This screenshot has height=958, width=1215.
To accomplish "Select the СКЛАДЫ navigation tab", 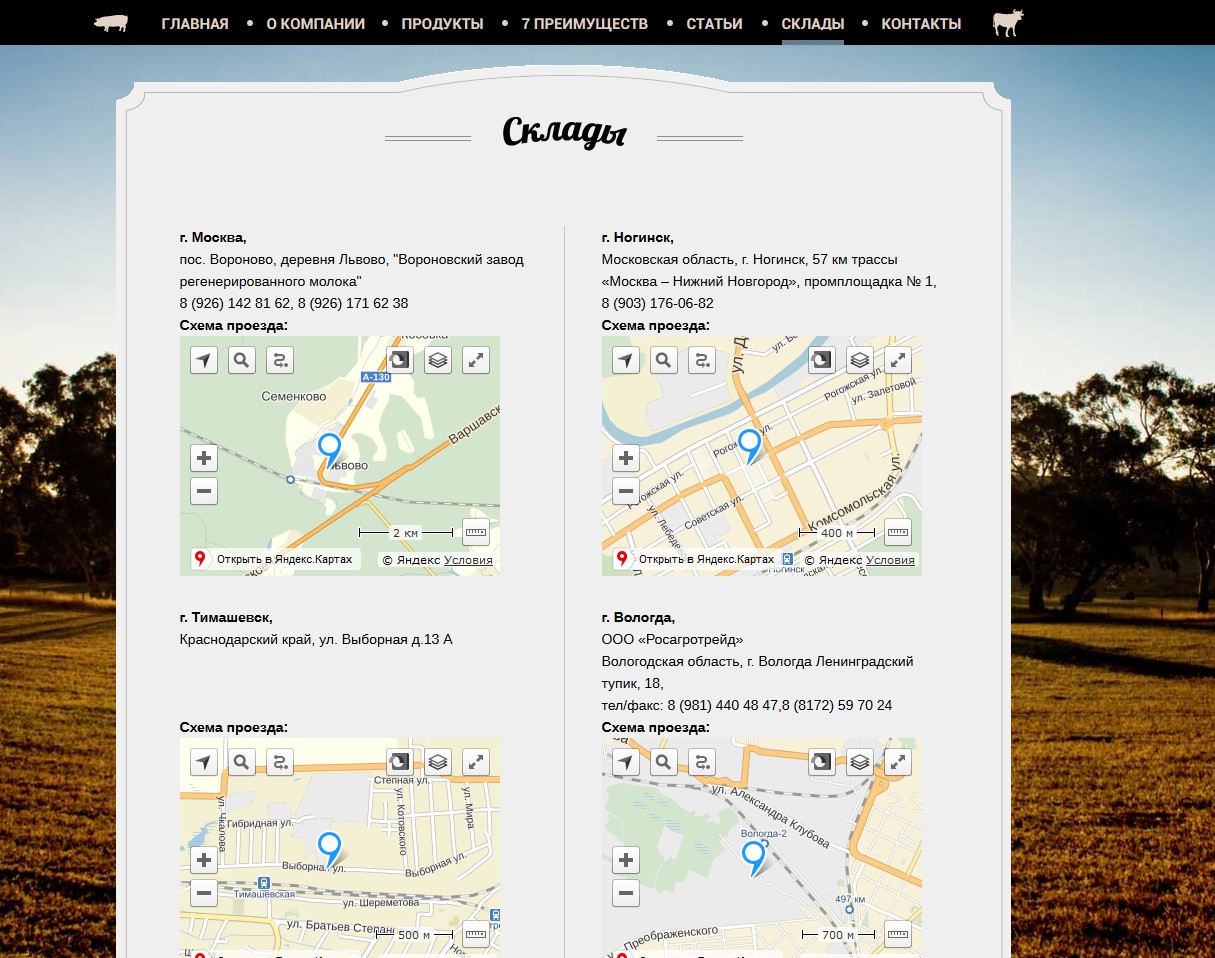I will 812,23.
